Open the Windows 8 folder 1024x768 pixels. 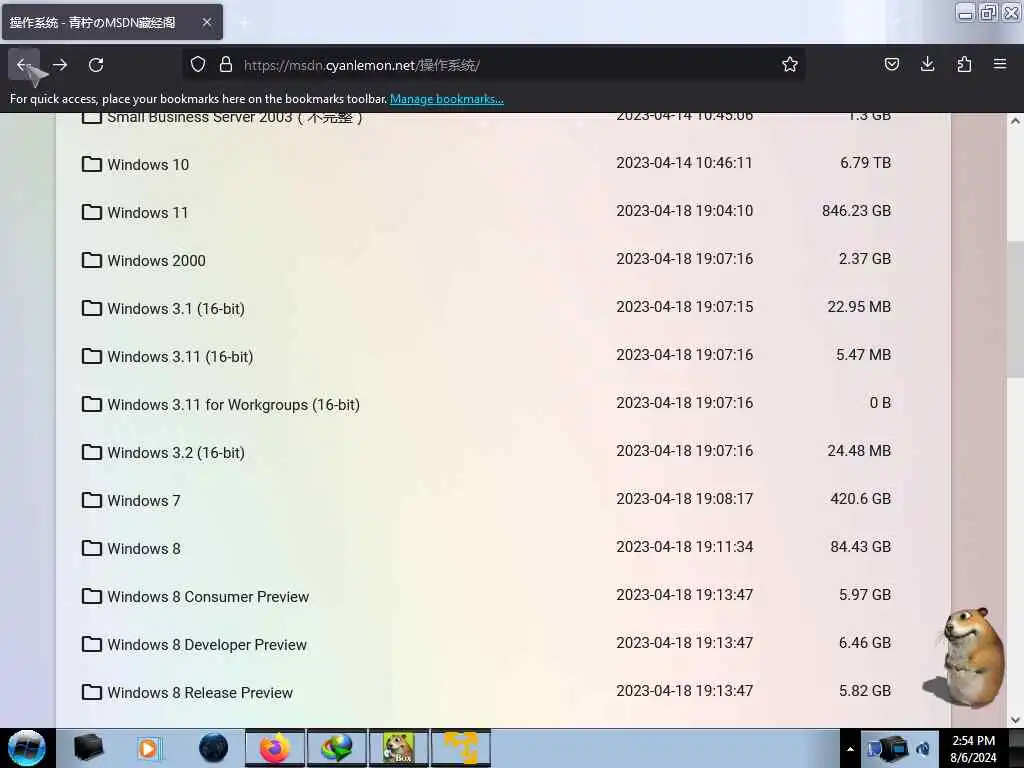144,549
